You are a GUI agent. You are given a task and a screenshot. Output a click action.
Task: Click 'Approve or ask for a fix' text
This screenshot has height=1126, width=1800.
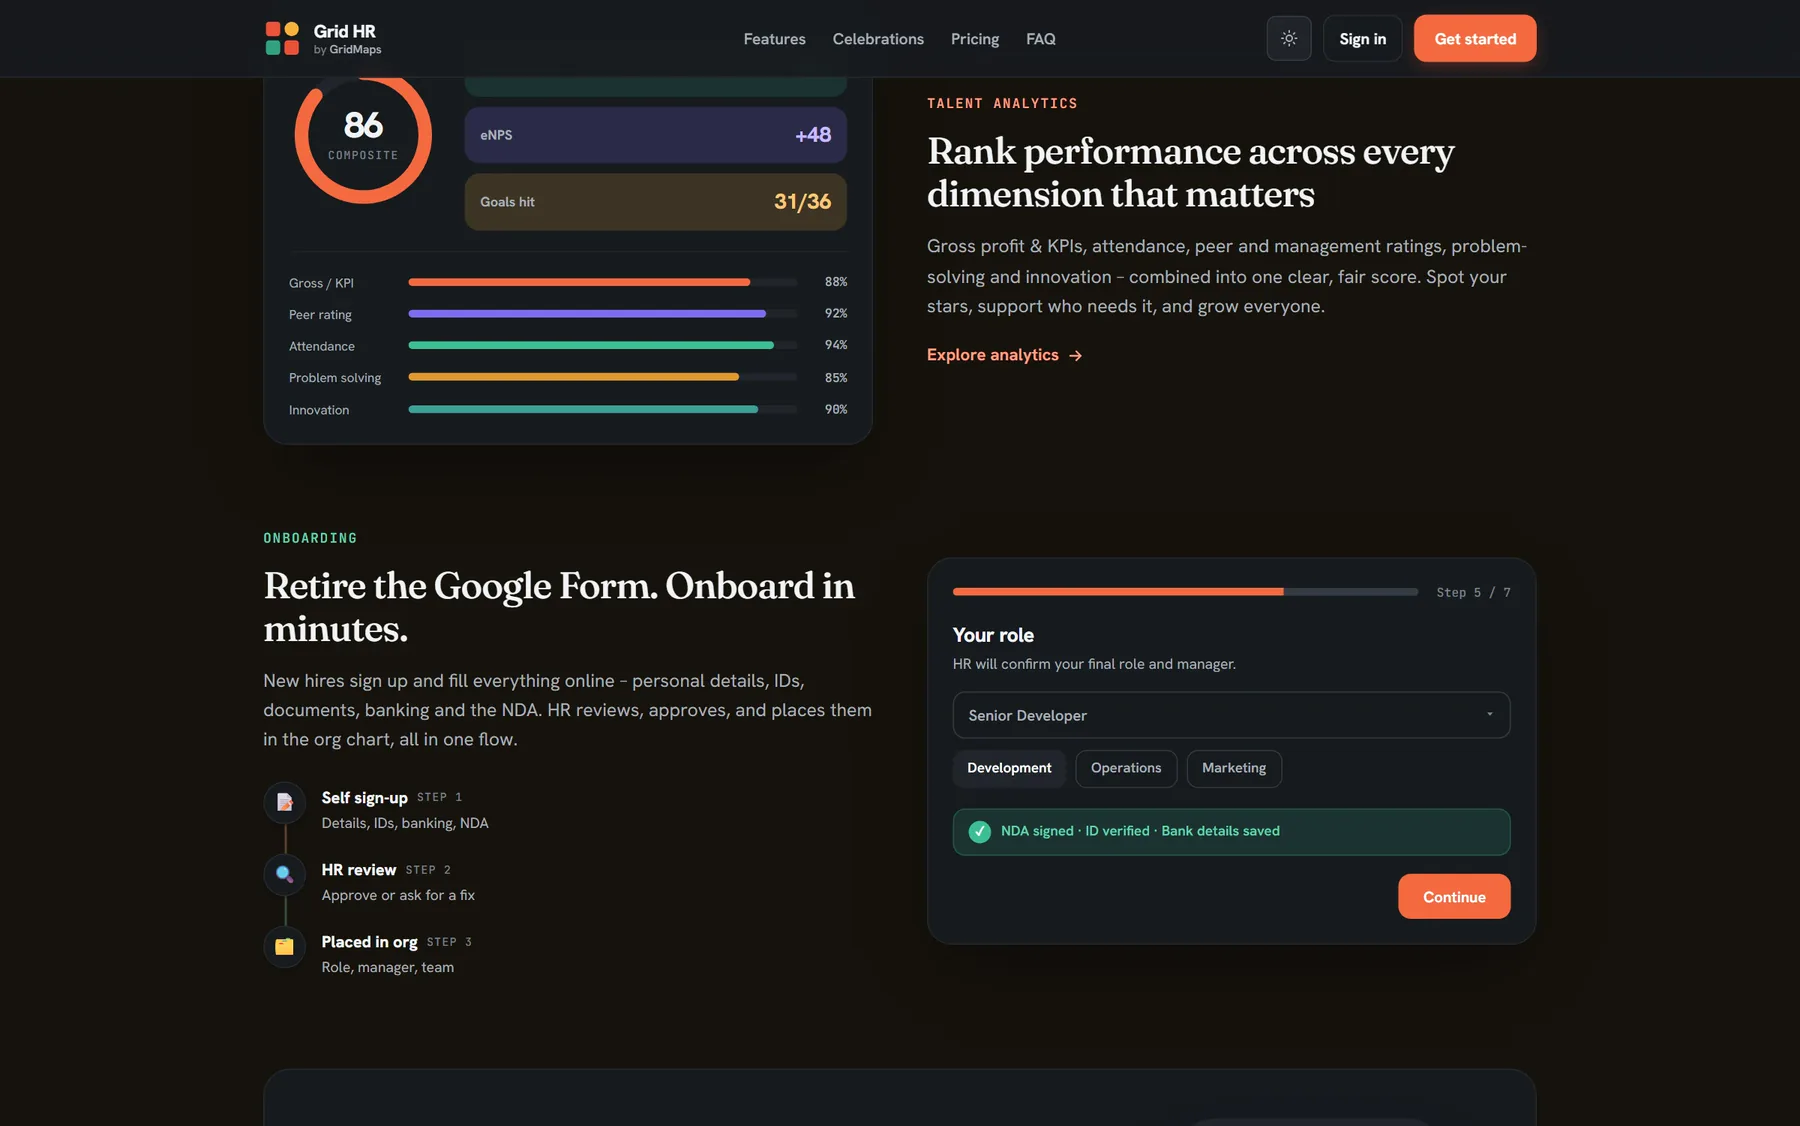(x=398, y=895)
